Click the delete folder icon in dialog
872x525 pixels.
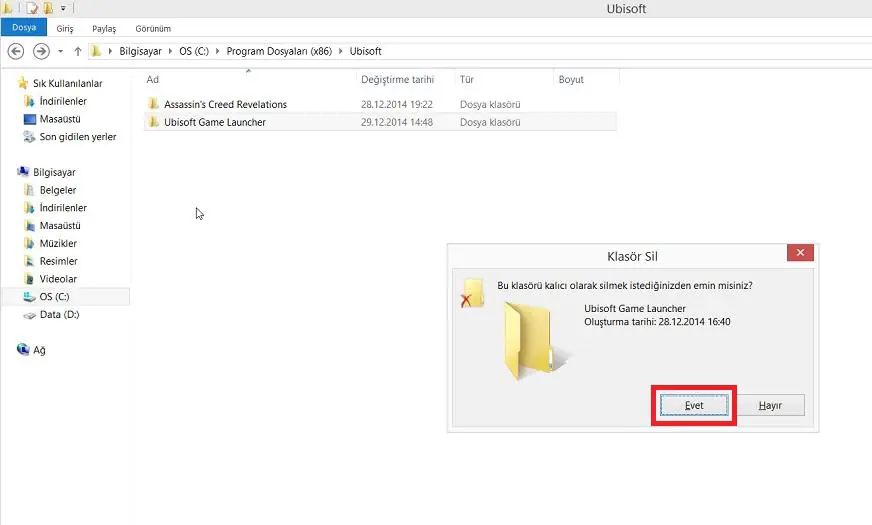click(x=472, y=293)
